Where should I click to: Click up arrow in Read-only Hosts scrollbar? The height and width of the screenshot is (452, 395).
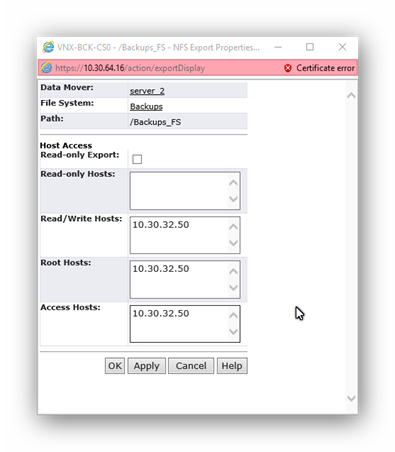click(x=233, y=183)
